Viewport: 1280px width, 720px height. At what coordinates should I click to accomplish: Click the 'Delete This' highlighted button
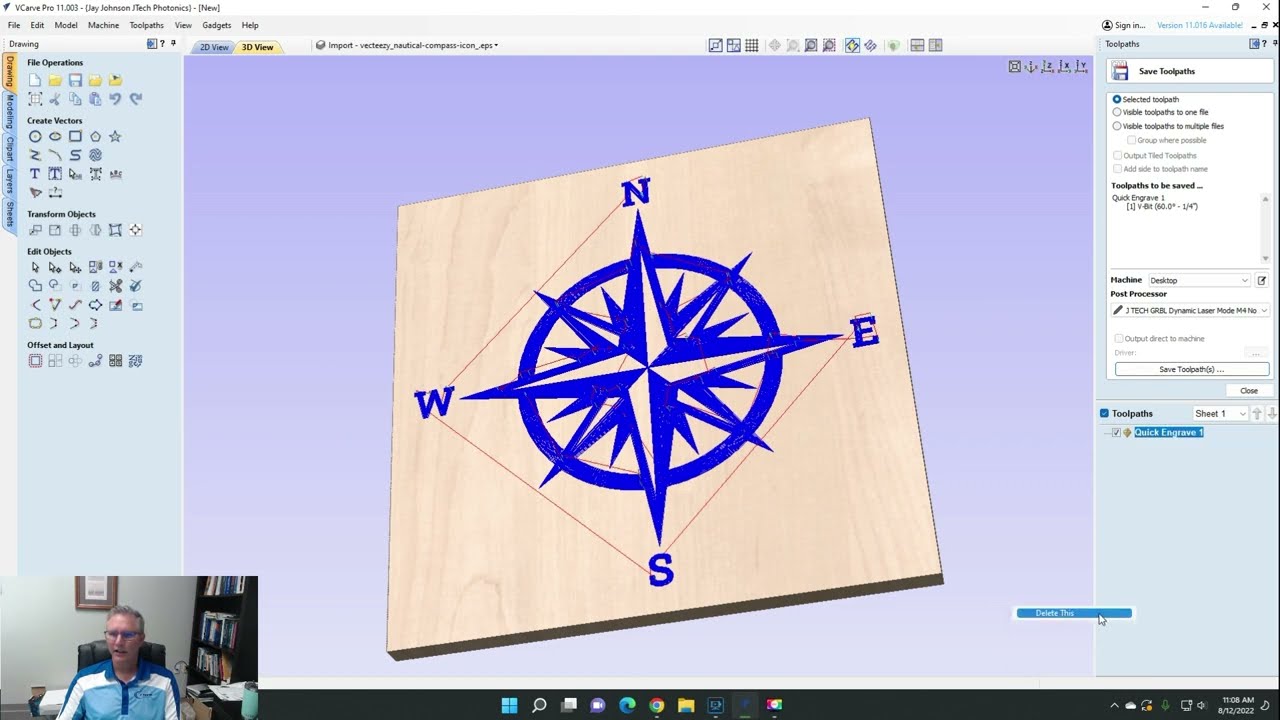(x=1074, y=613)
